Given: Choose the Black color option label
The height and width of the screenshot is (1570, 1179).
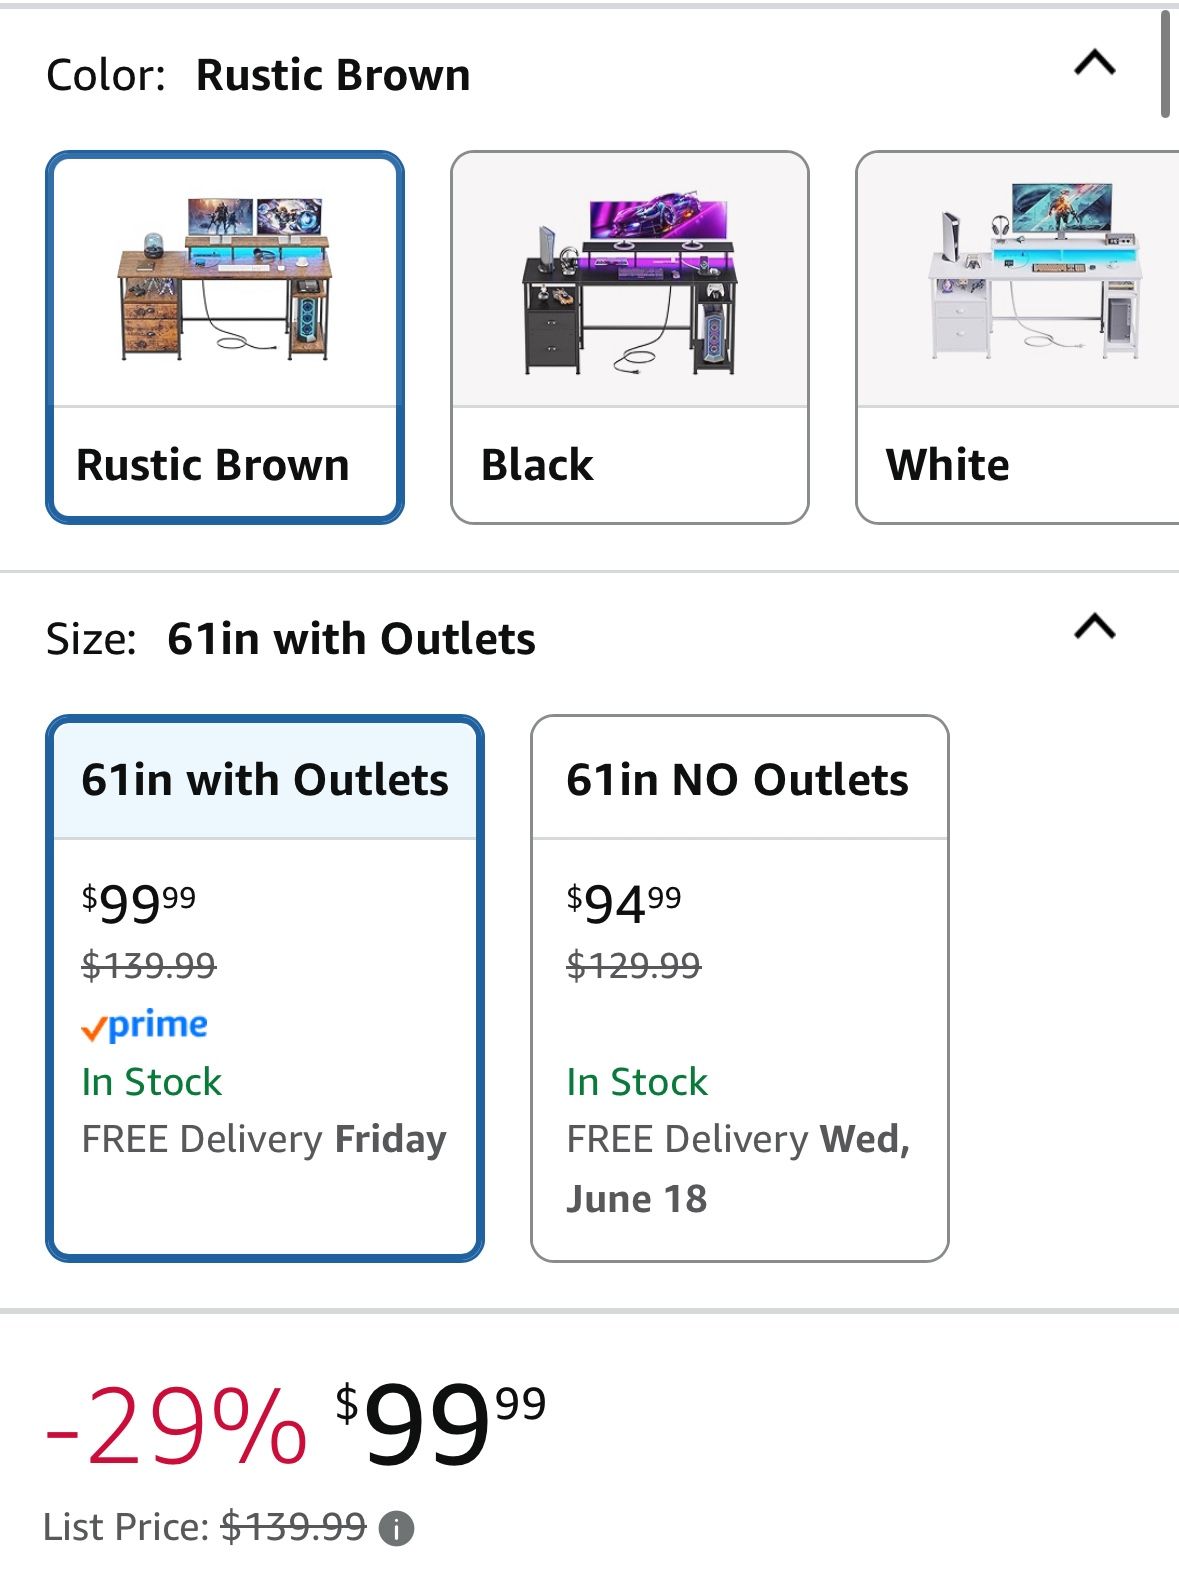Looking at the screenshot, I should coord(537,465).
